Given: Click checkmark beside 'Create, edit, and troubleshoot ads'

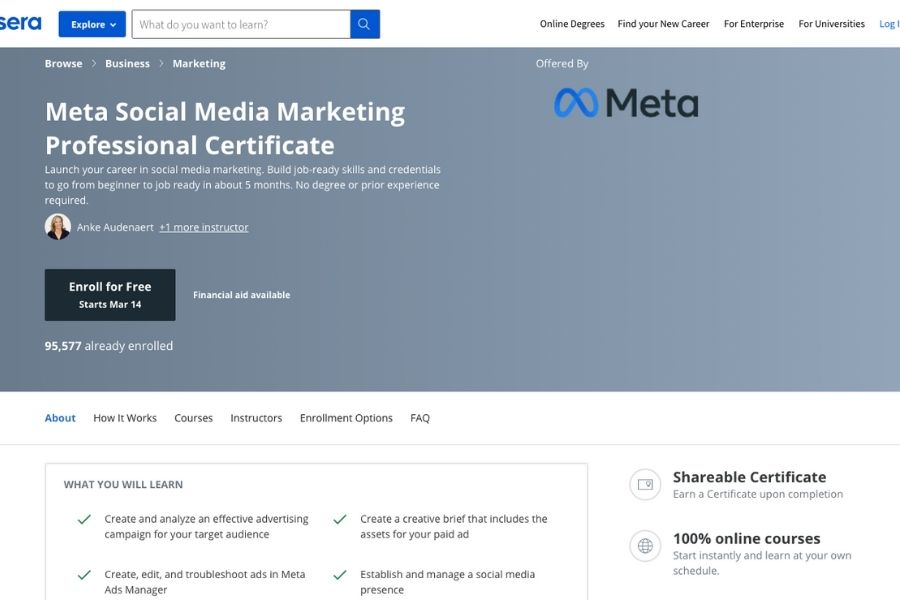Looking at the screenshot, I should pyautogui.click(x=84, y=575).
